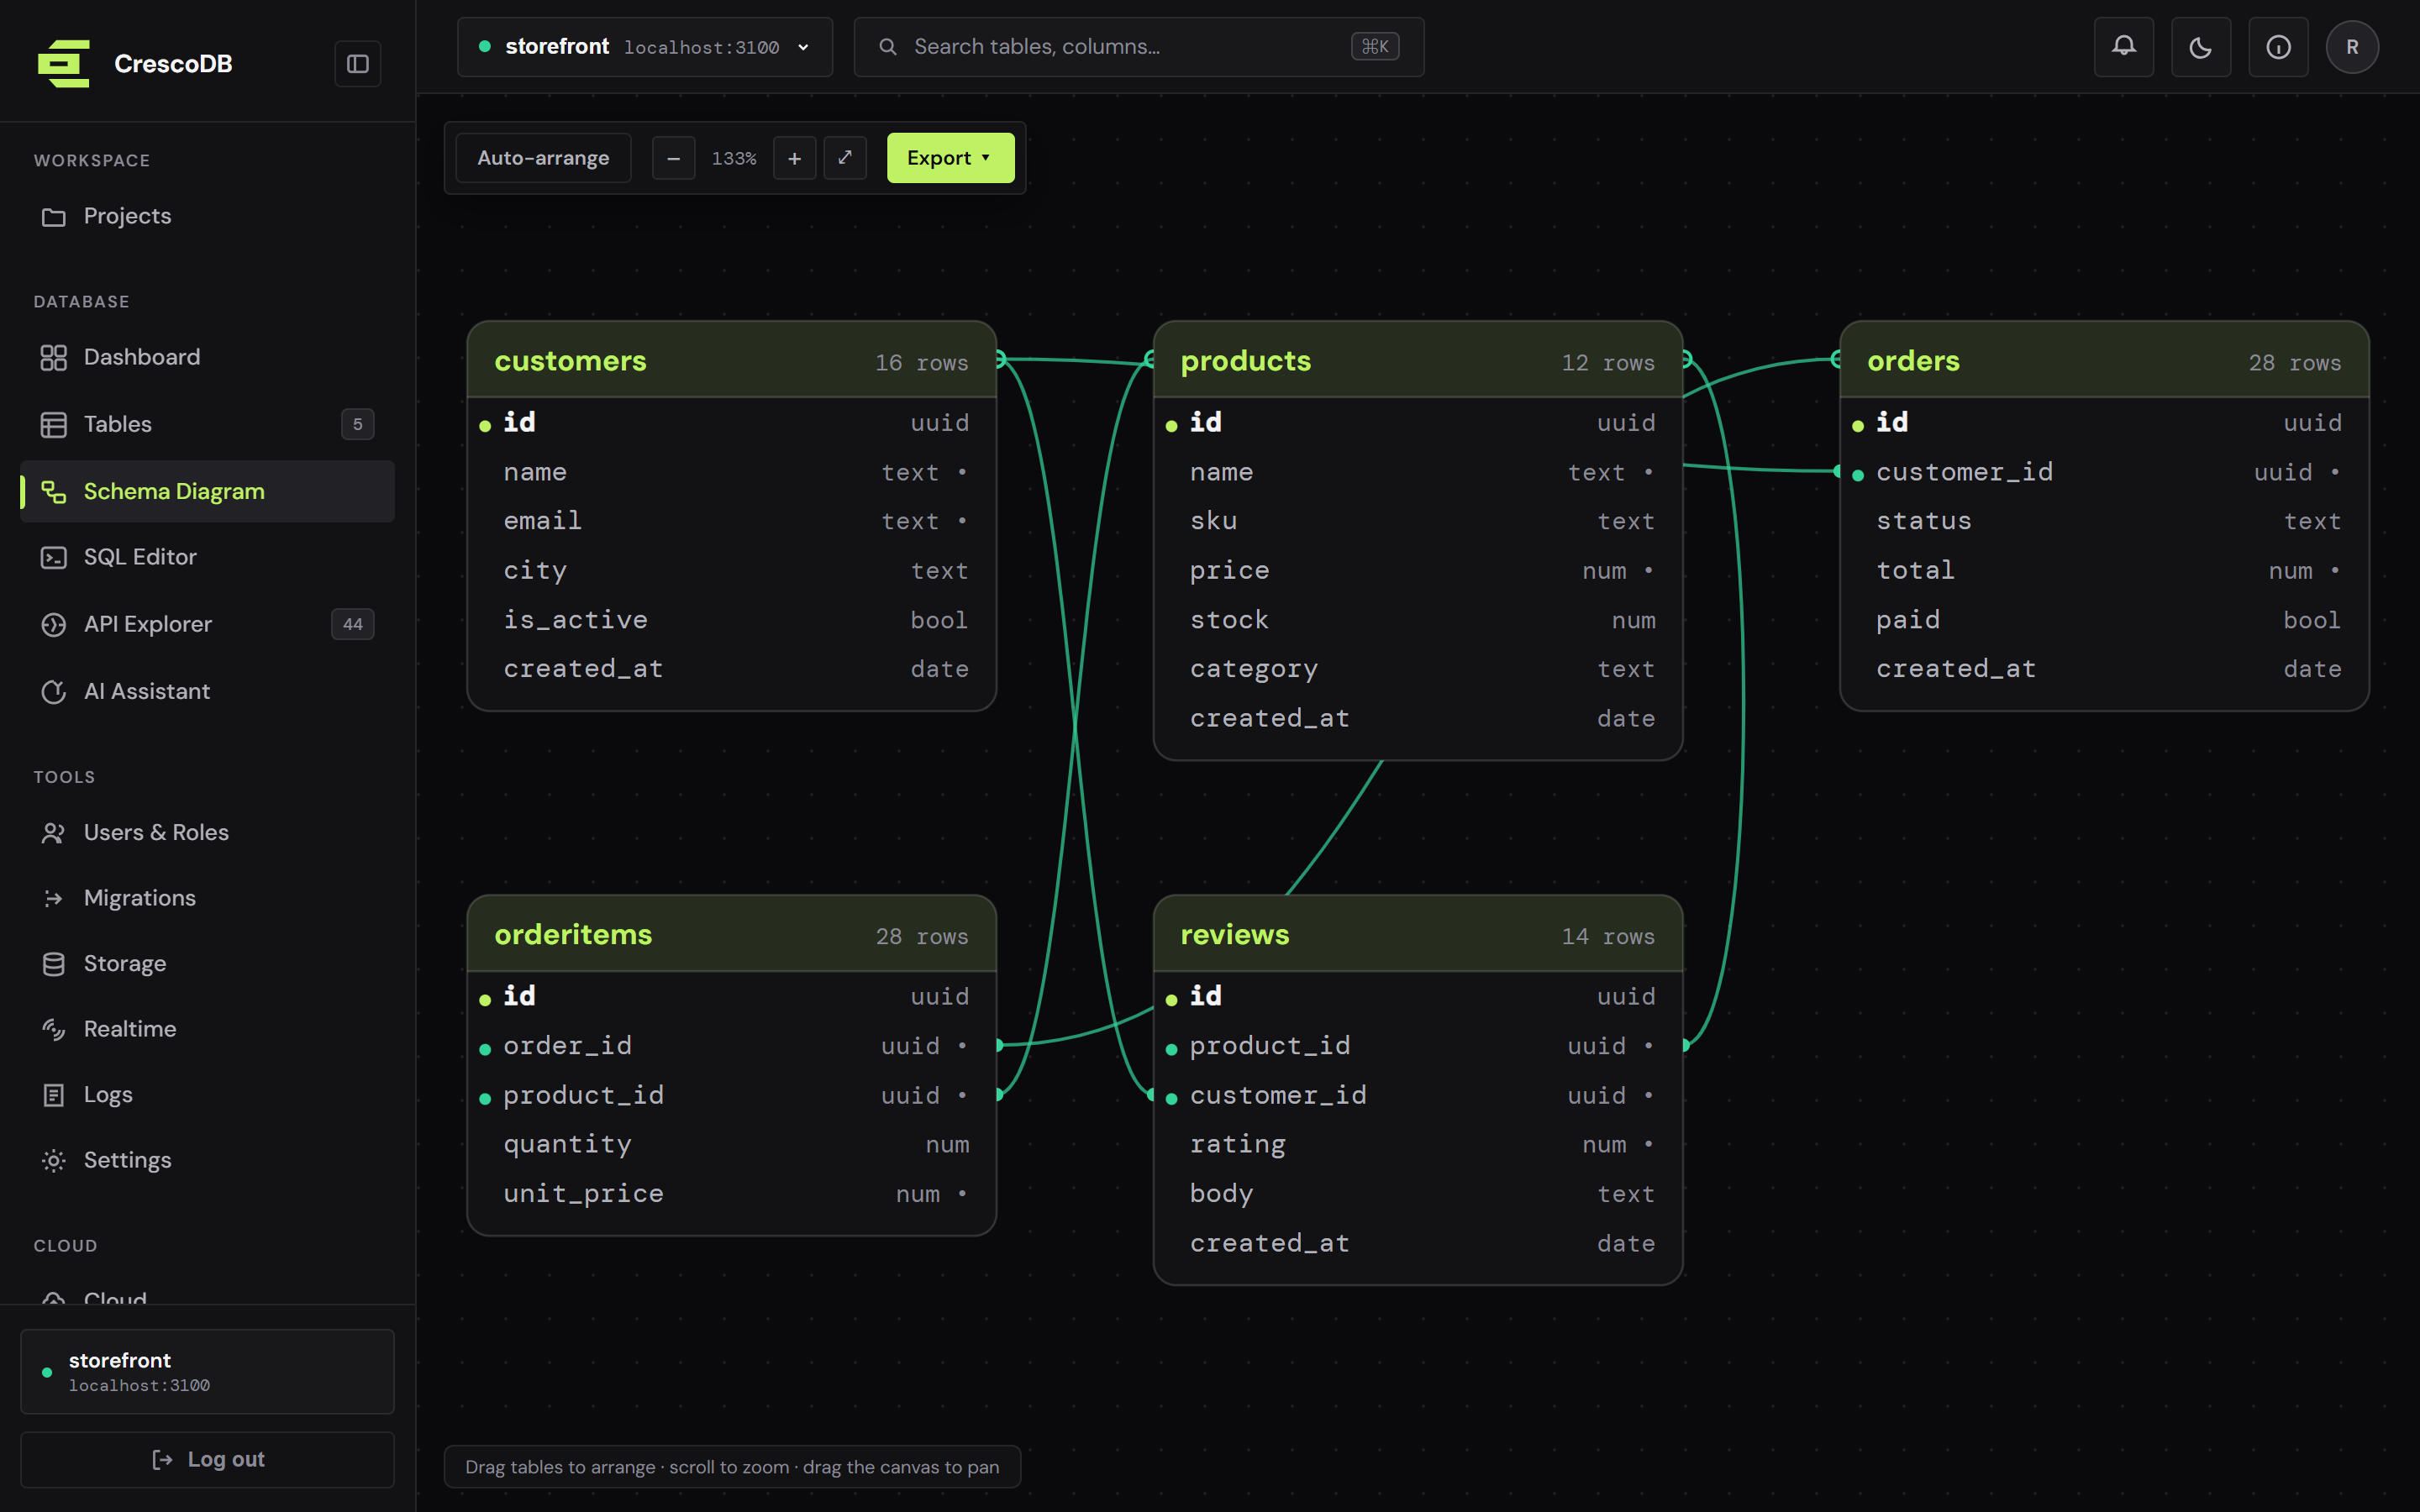Click the Auto-arrange button

pos(543,158)
